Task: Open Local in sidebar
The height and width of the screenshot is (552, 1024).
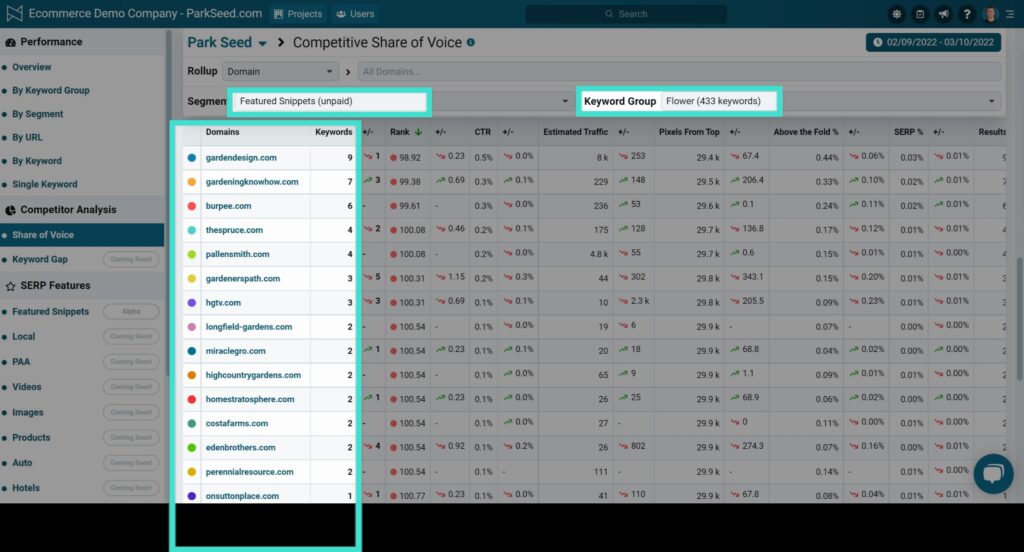Action: [x=24, y=336]
